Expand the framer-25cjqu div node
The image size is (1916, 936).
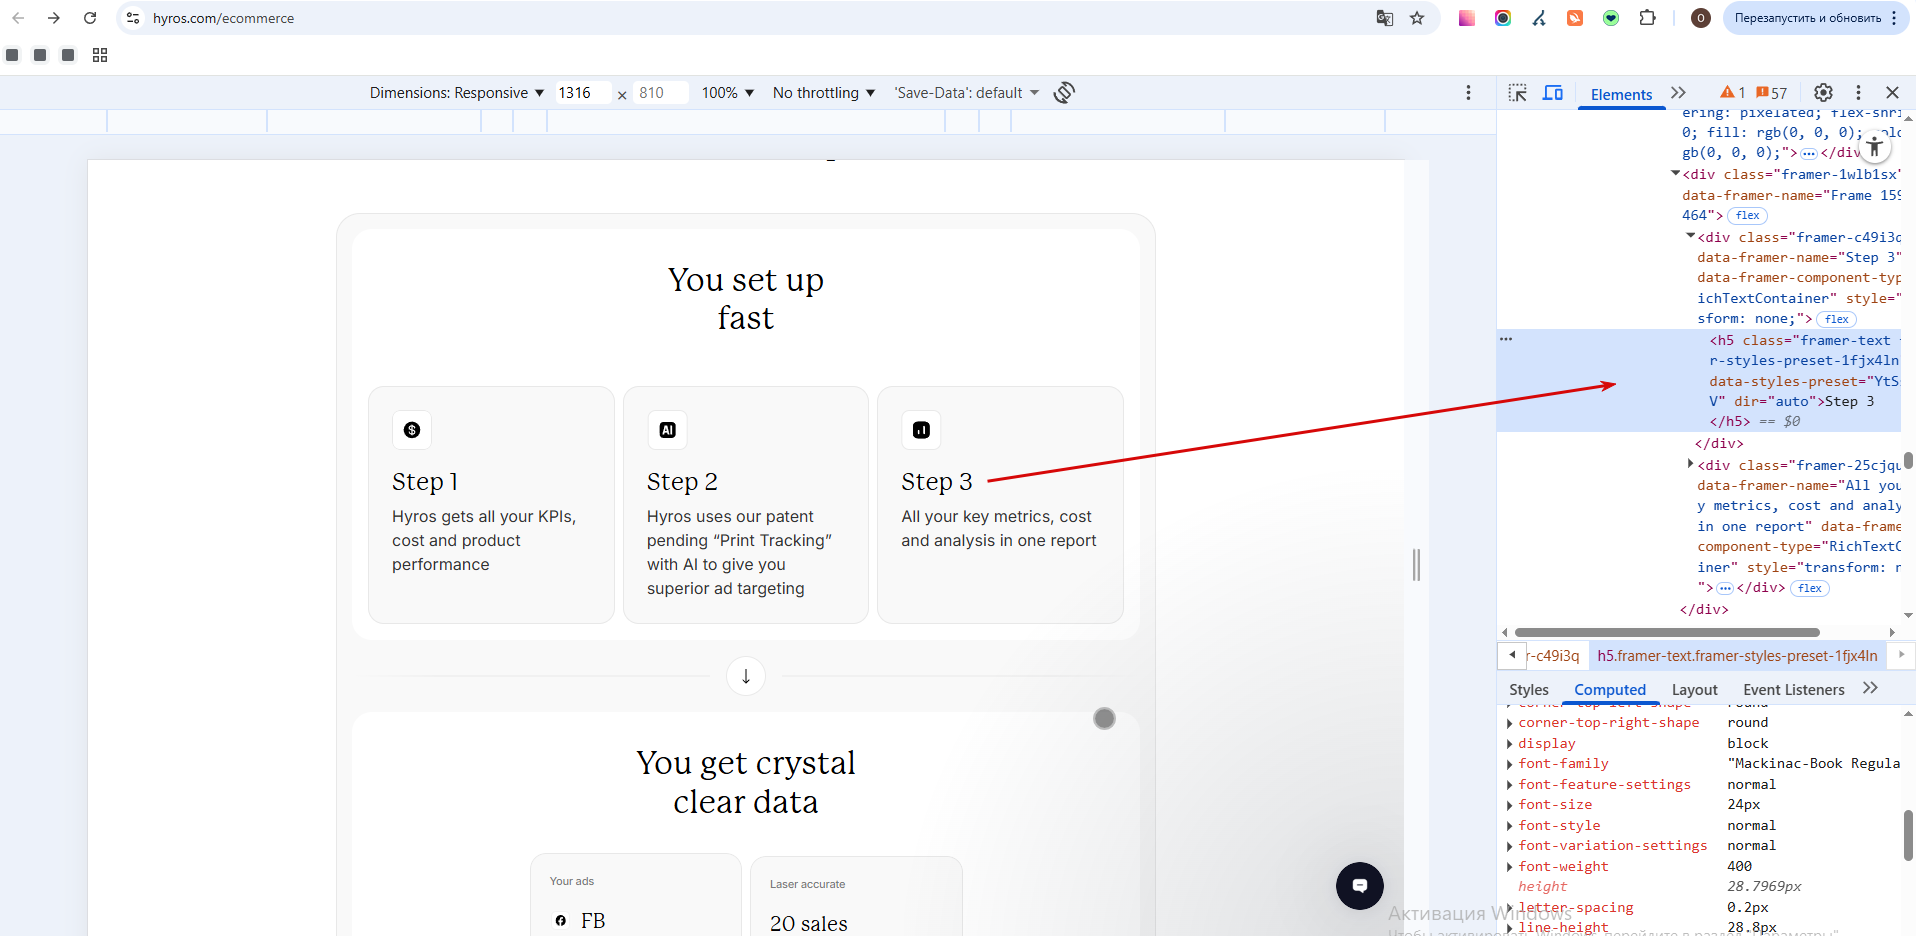pyautogui.click(x=1691, y=464)
